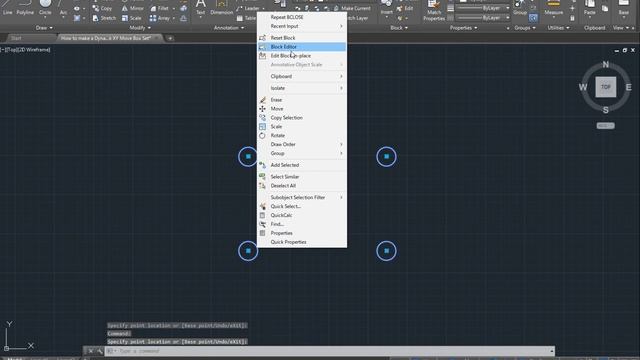
Task: Select the Text annotation tool
Action: 200,7
